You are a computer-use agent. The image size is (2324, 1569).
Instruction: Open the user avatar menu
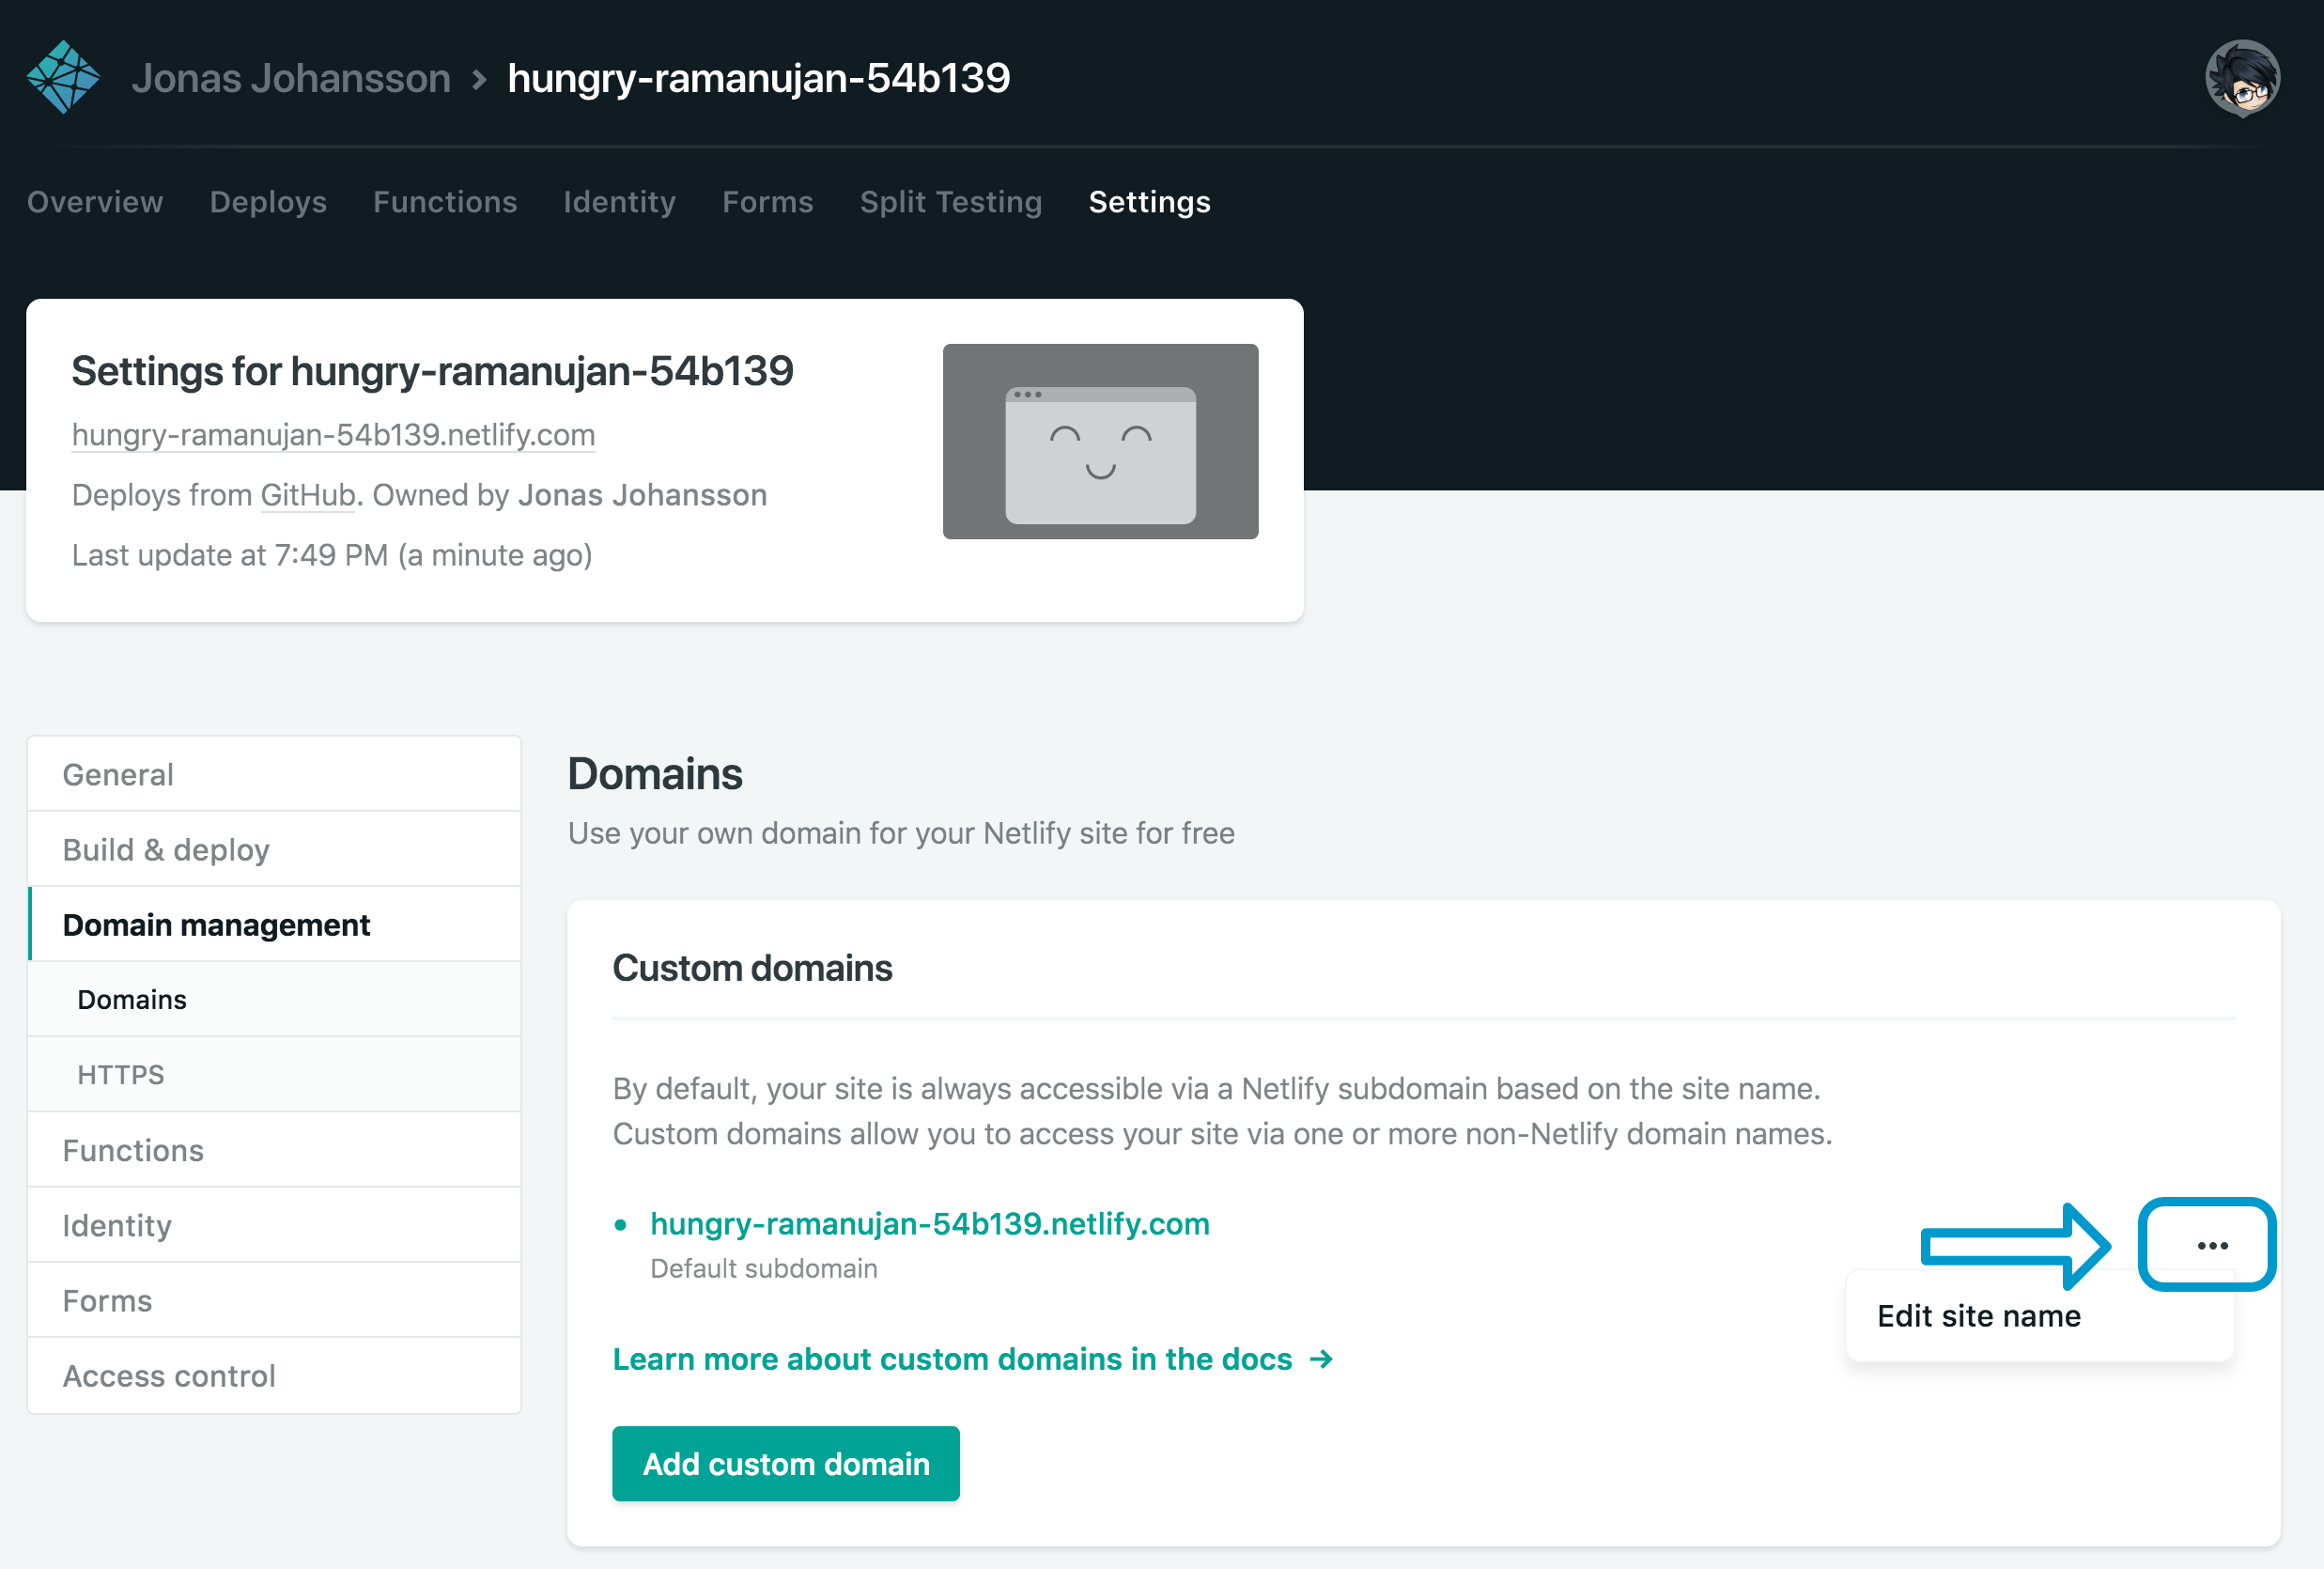pyautogui.click(x=2242, y=78)
